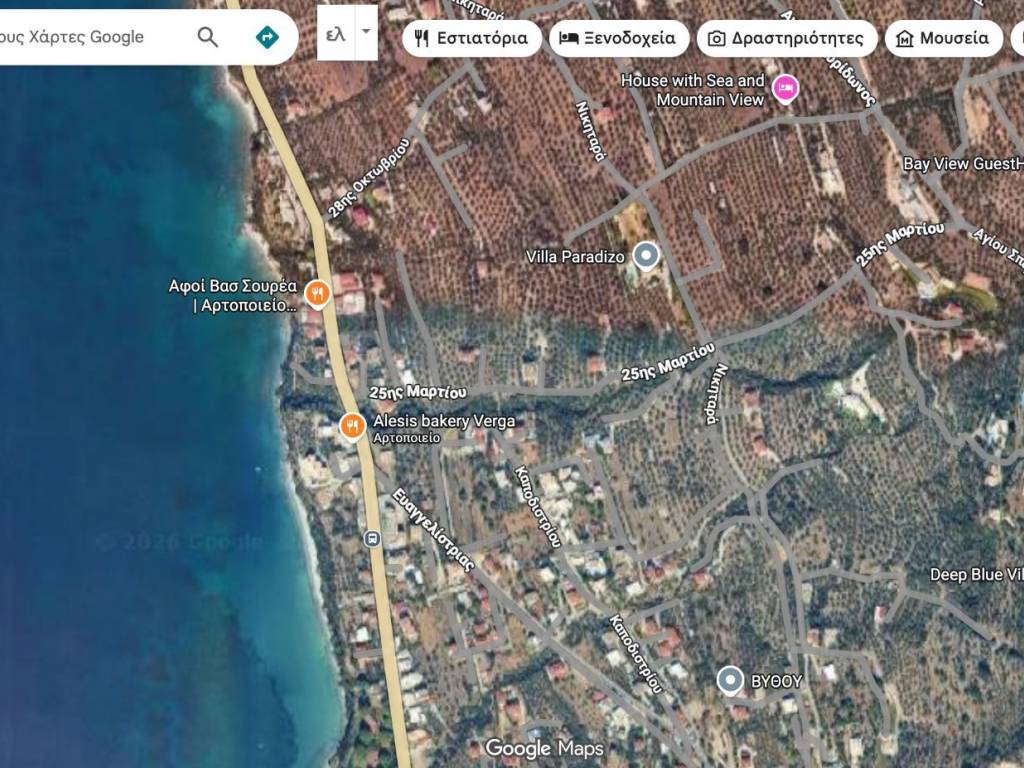This screenshot has width=1024, height=768.
Task: Click the Deep Blue Villa place label
Action: point(975,575)
